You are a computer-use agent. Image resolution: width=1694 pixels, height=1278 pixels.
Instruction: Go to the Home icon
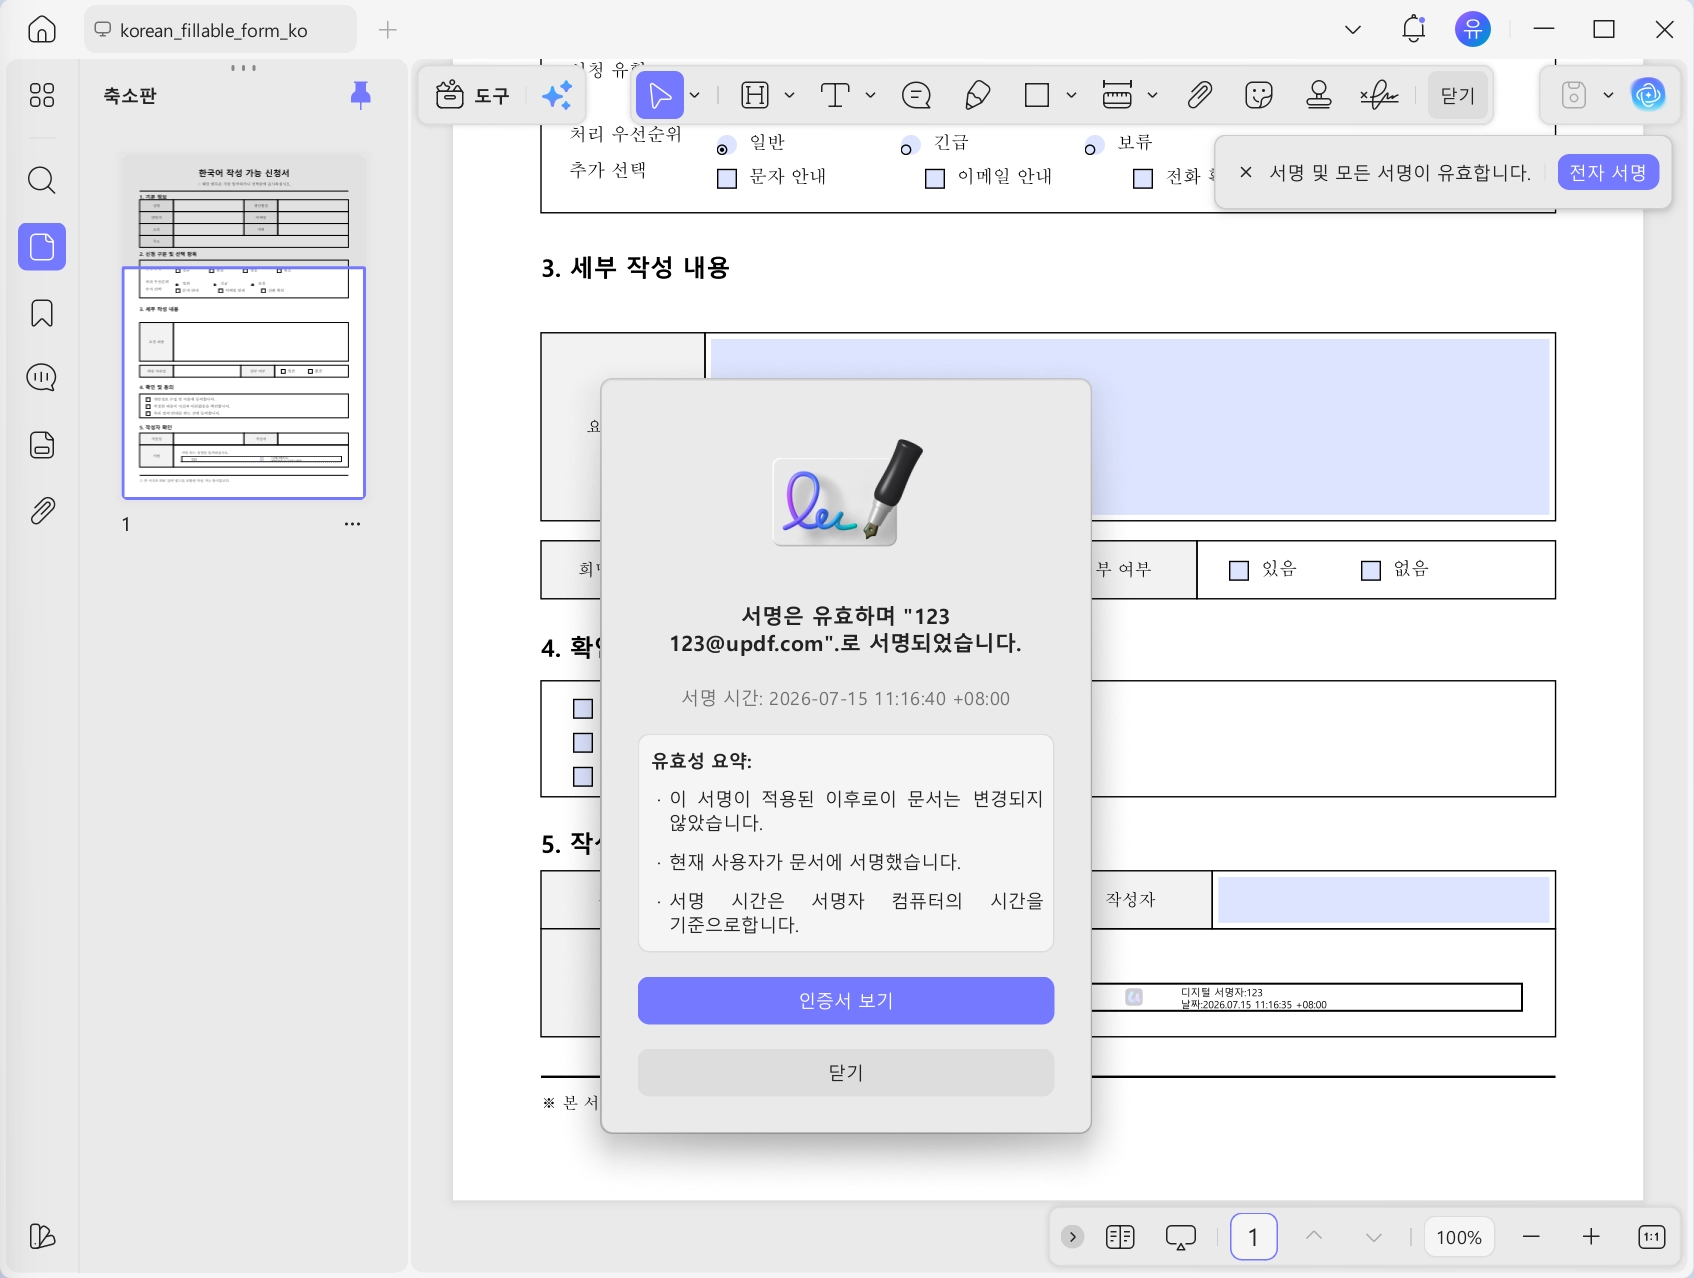(x=42, y=29)
